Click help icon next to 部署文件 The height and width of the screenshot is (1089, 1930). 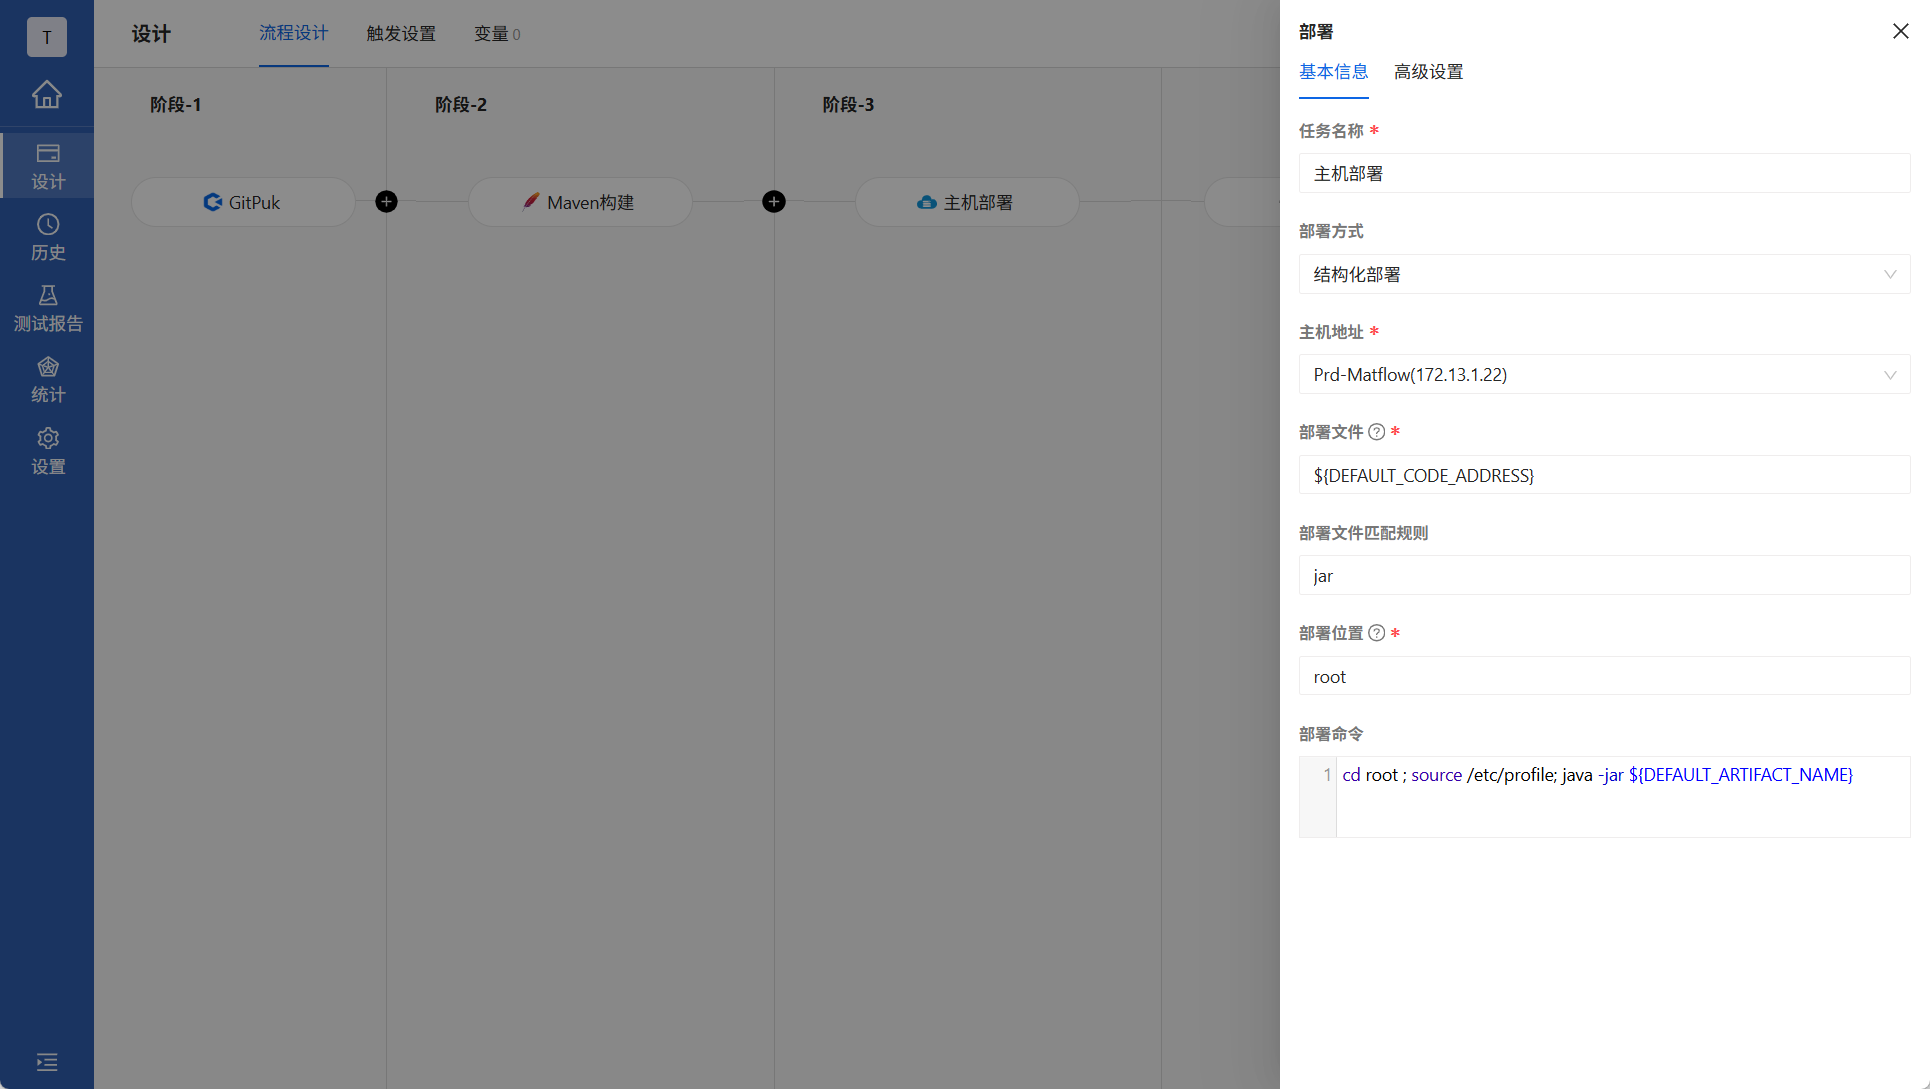1376,432
